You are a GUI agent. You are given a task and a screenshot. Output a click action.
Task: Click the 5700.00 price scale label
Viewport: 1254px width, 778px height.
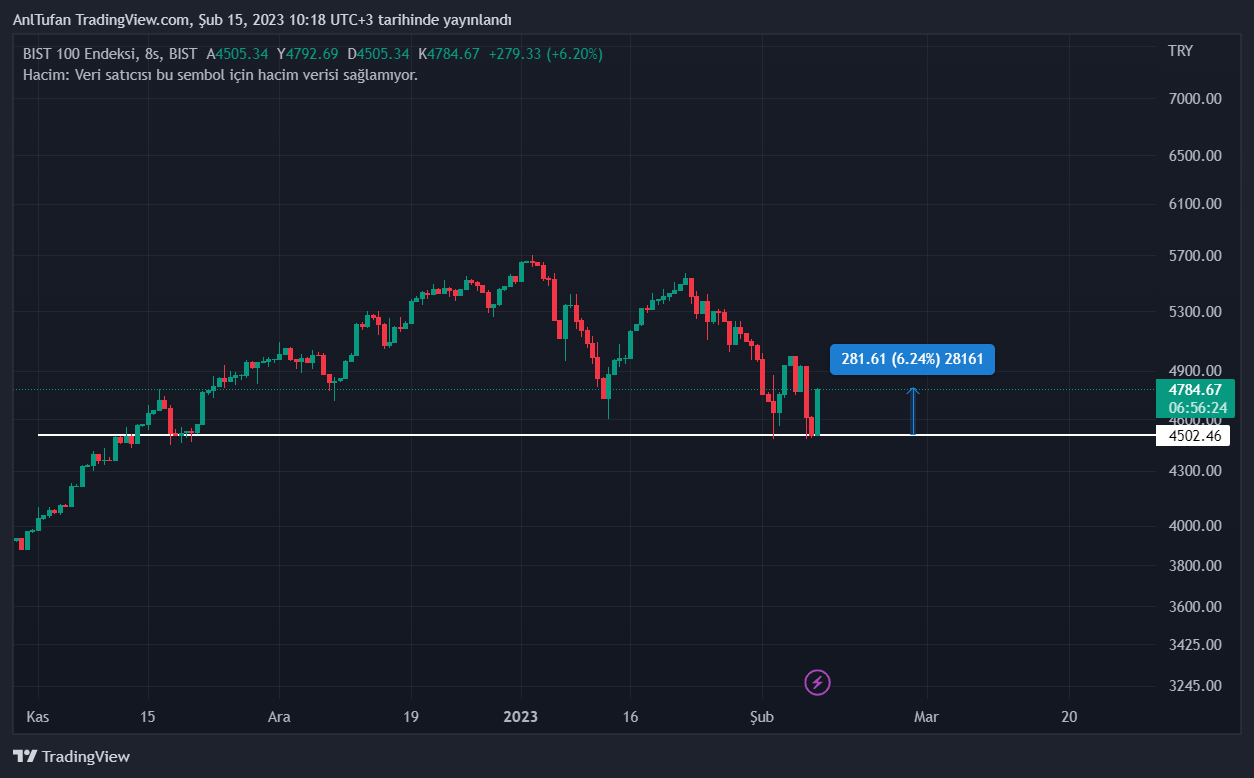tap(1194, 256)
